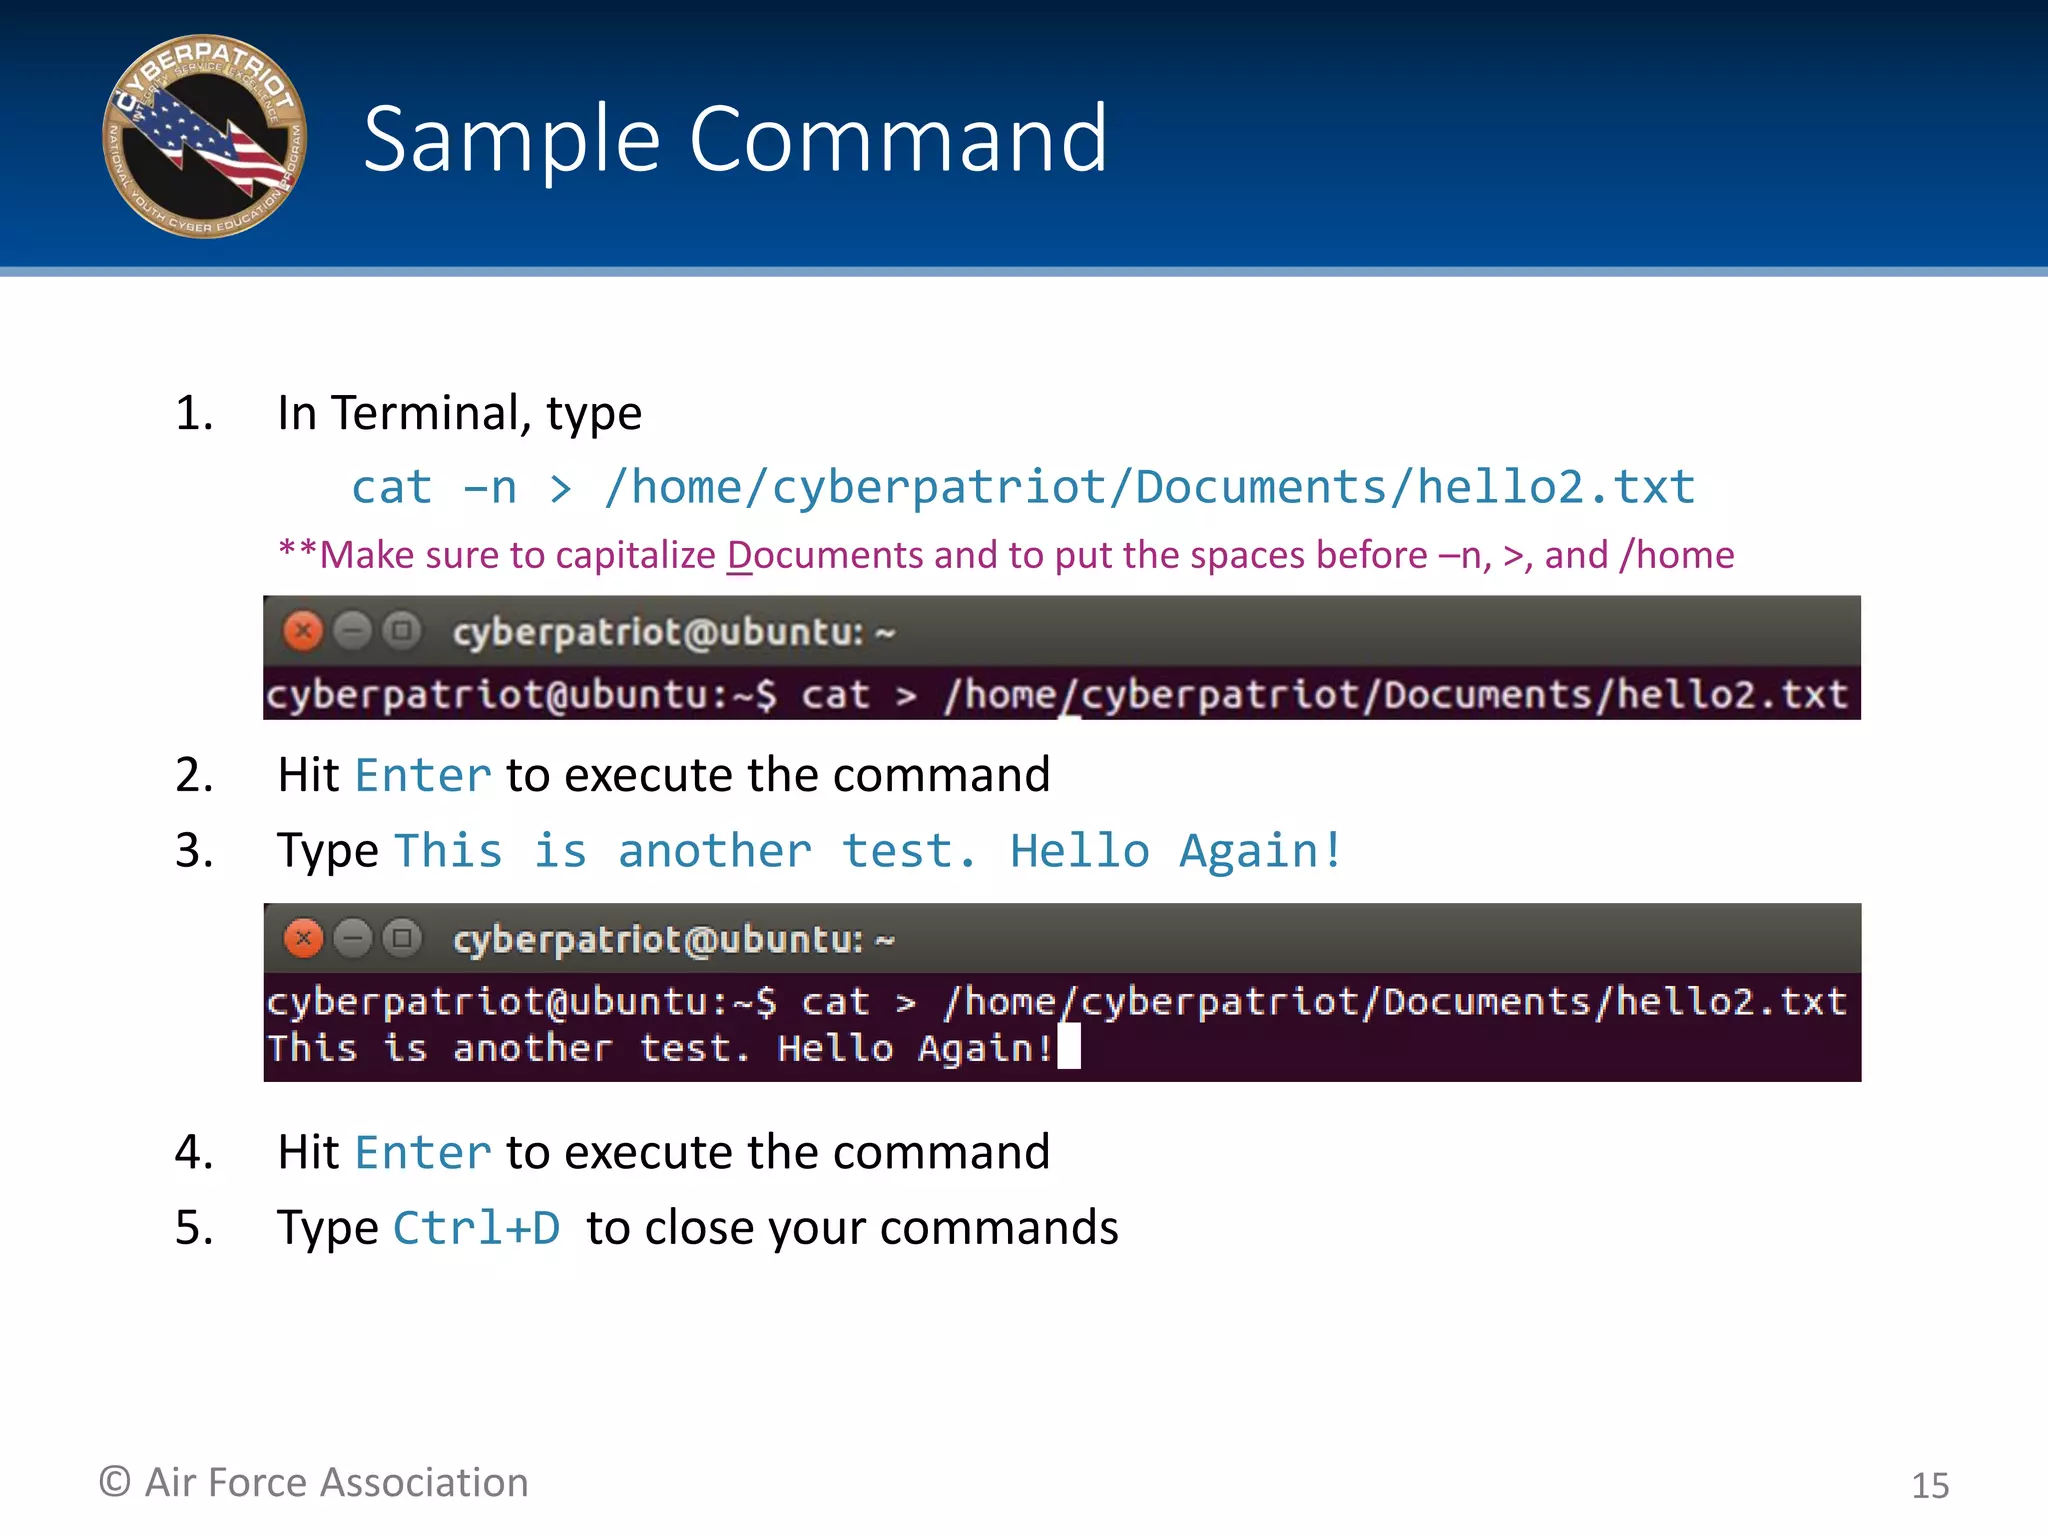Click the blue 'This is another test. Hello Again!' step 3 text

pyautogui.click(x=869, y=851)
